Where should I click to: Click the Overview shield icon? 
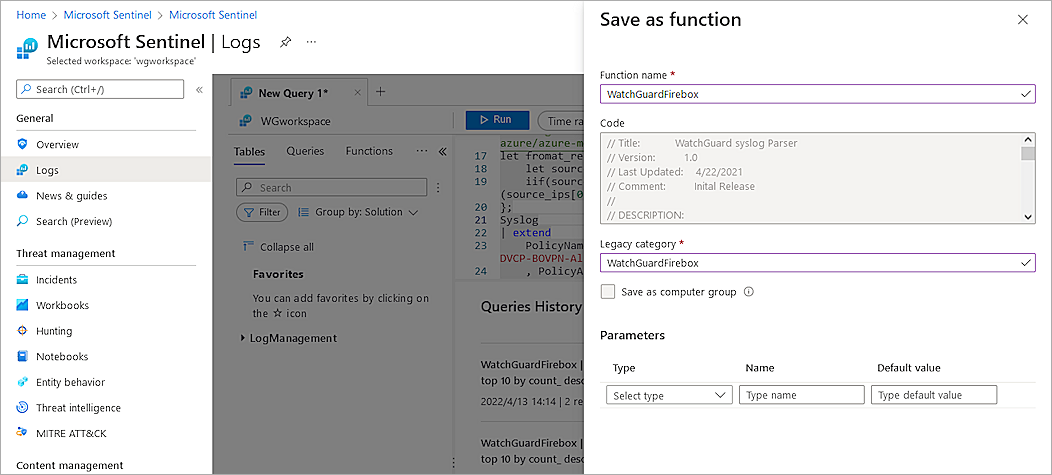tap(23, 144)
